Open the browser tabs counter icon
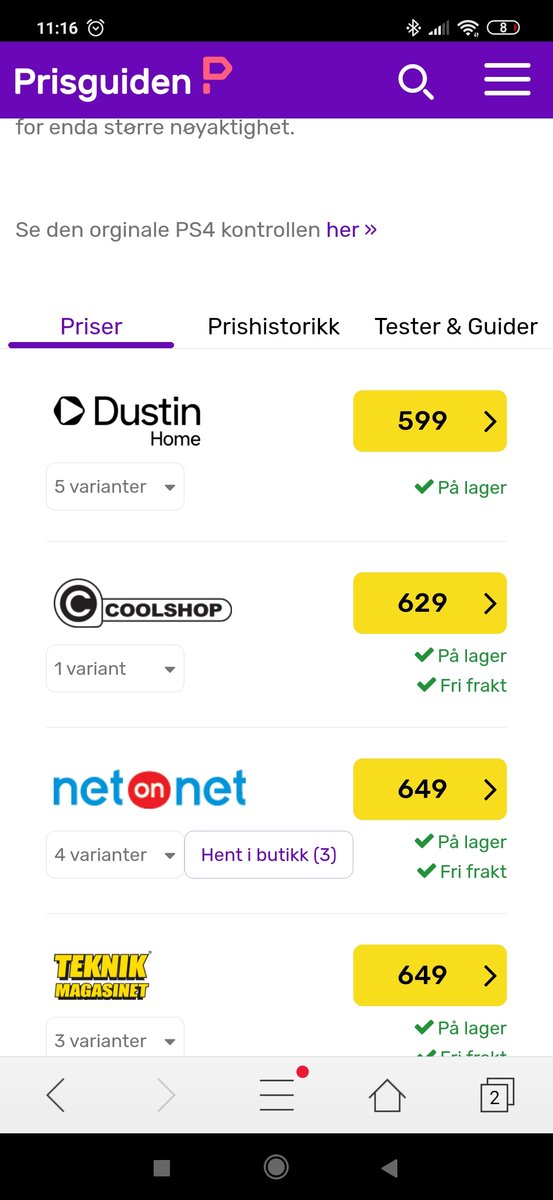 (x=496, y=1096)
